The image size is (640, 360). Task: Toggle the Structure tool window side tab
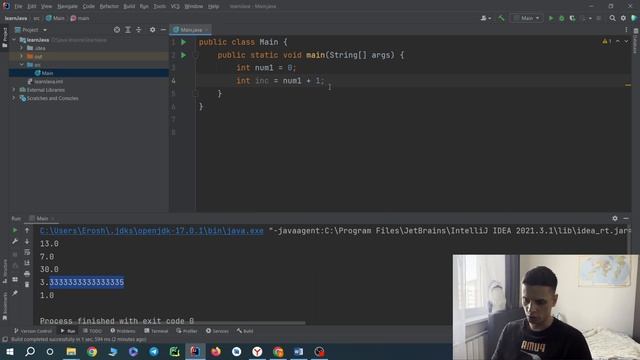pos(4,271)
